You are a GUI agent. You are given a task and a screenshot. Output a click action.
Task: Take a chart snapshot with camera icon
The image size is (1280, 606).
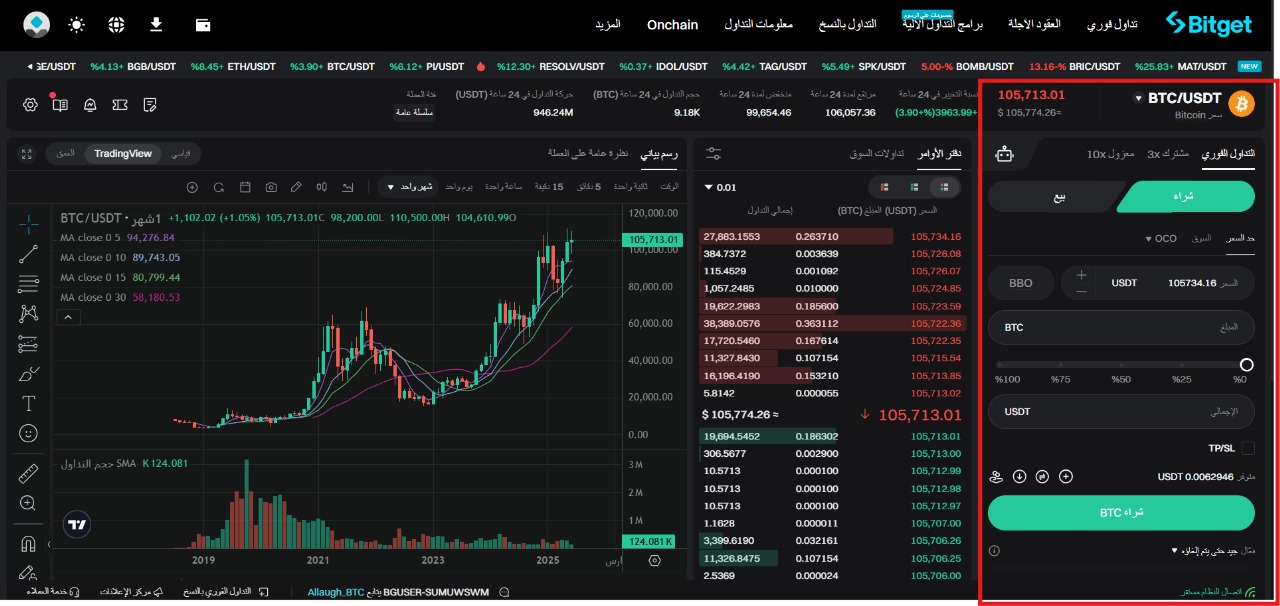(x=271, y=187)
